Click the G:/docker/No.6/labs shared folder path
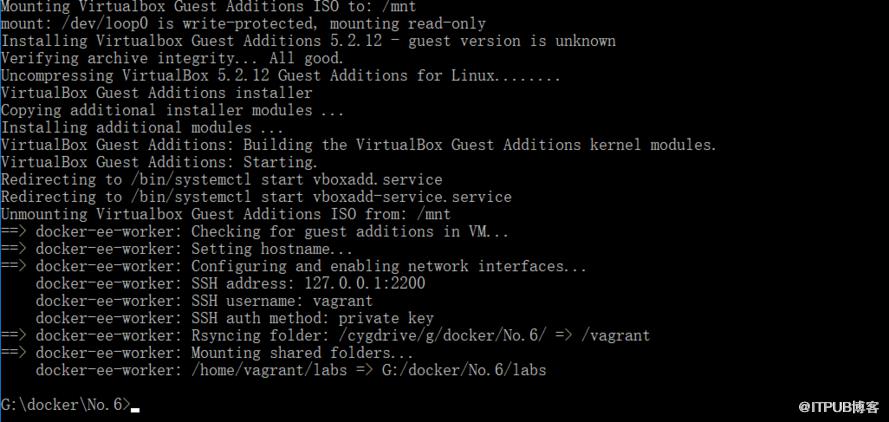This screenshot has width=889, height=422. [464, 370]
